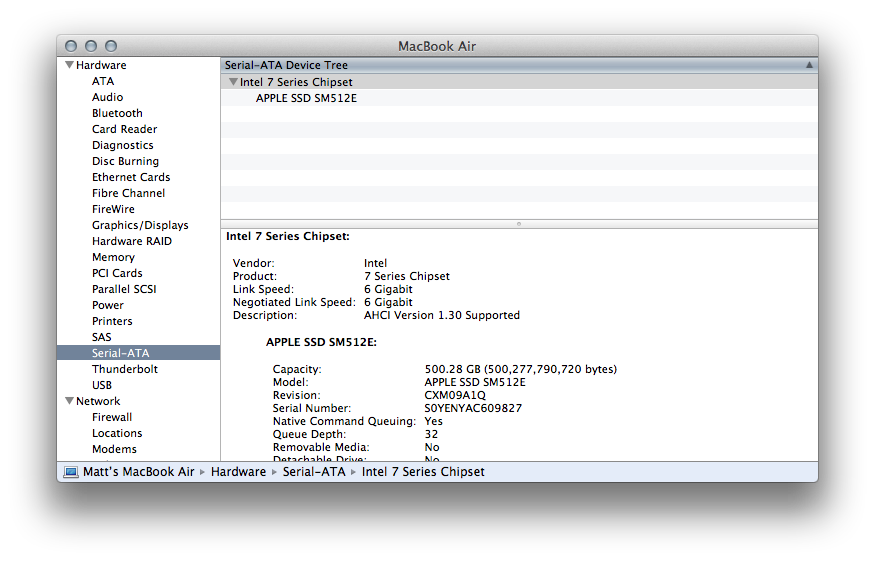Click the Vendor value Intel
Image resolution: width=875 pixels, height=561 pixels.
click(375, 263)
